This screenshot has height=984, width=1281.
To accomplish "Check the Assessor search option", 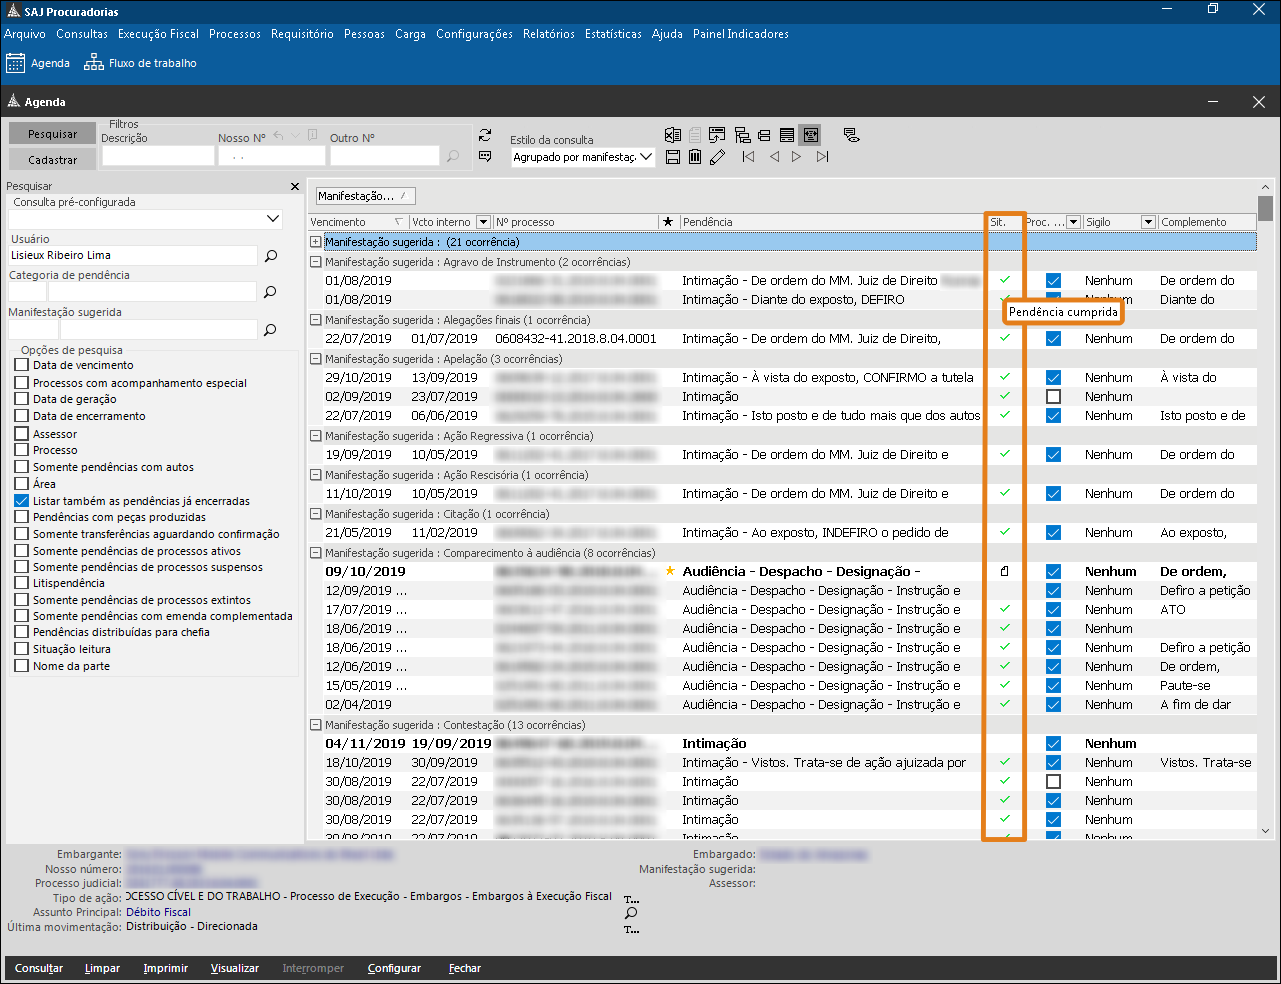I will coord(22,434).
